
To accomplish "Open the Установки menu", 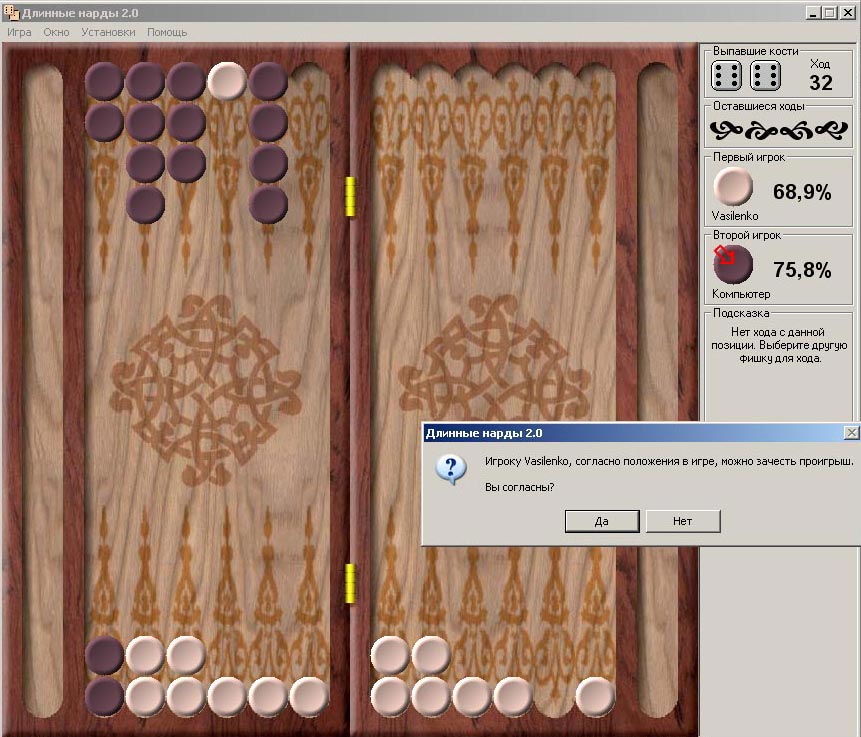I will [x=108, y=32].
